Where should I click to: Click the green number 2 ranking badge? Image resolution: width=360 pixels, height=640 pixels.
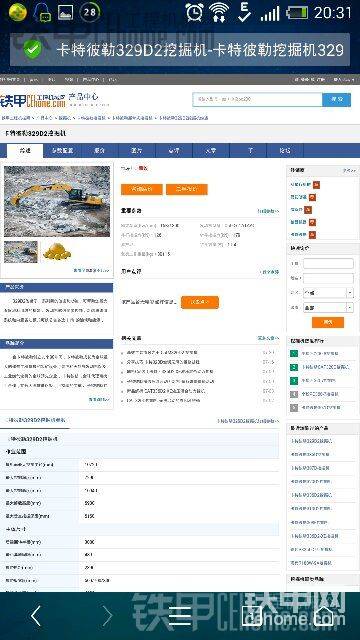[294, 367]
